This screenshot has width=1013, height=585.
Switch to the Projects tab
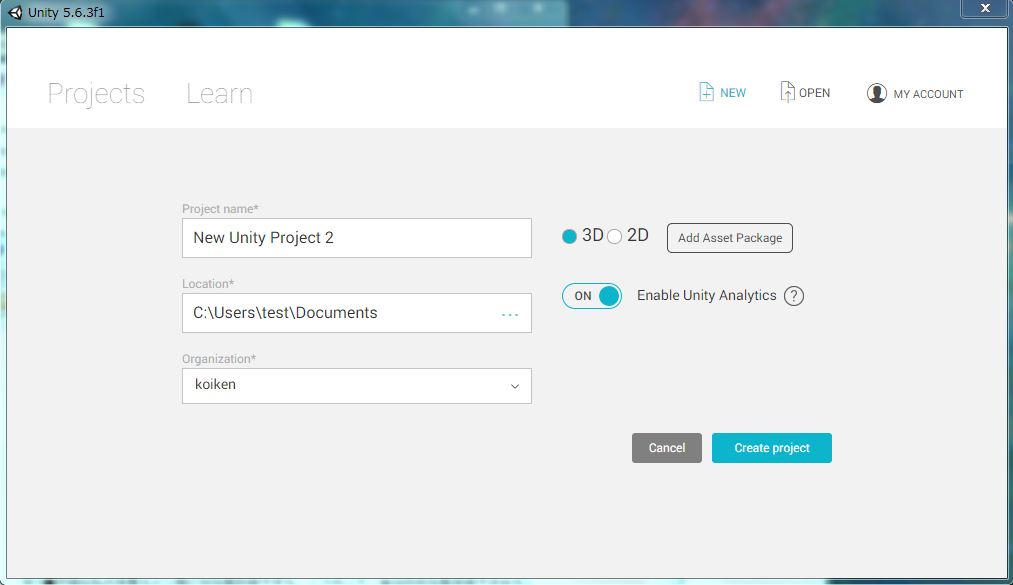click(x=96, y=94)
